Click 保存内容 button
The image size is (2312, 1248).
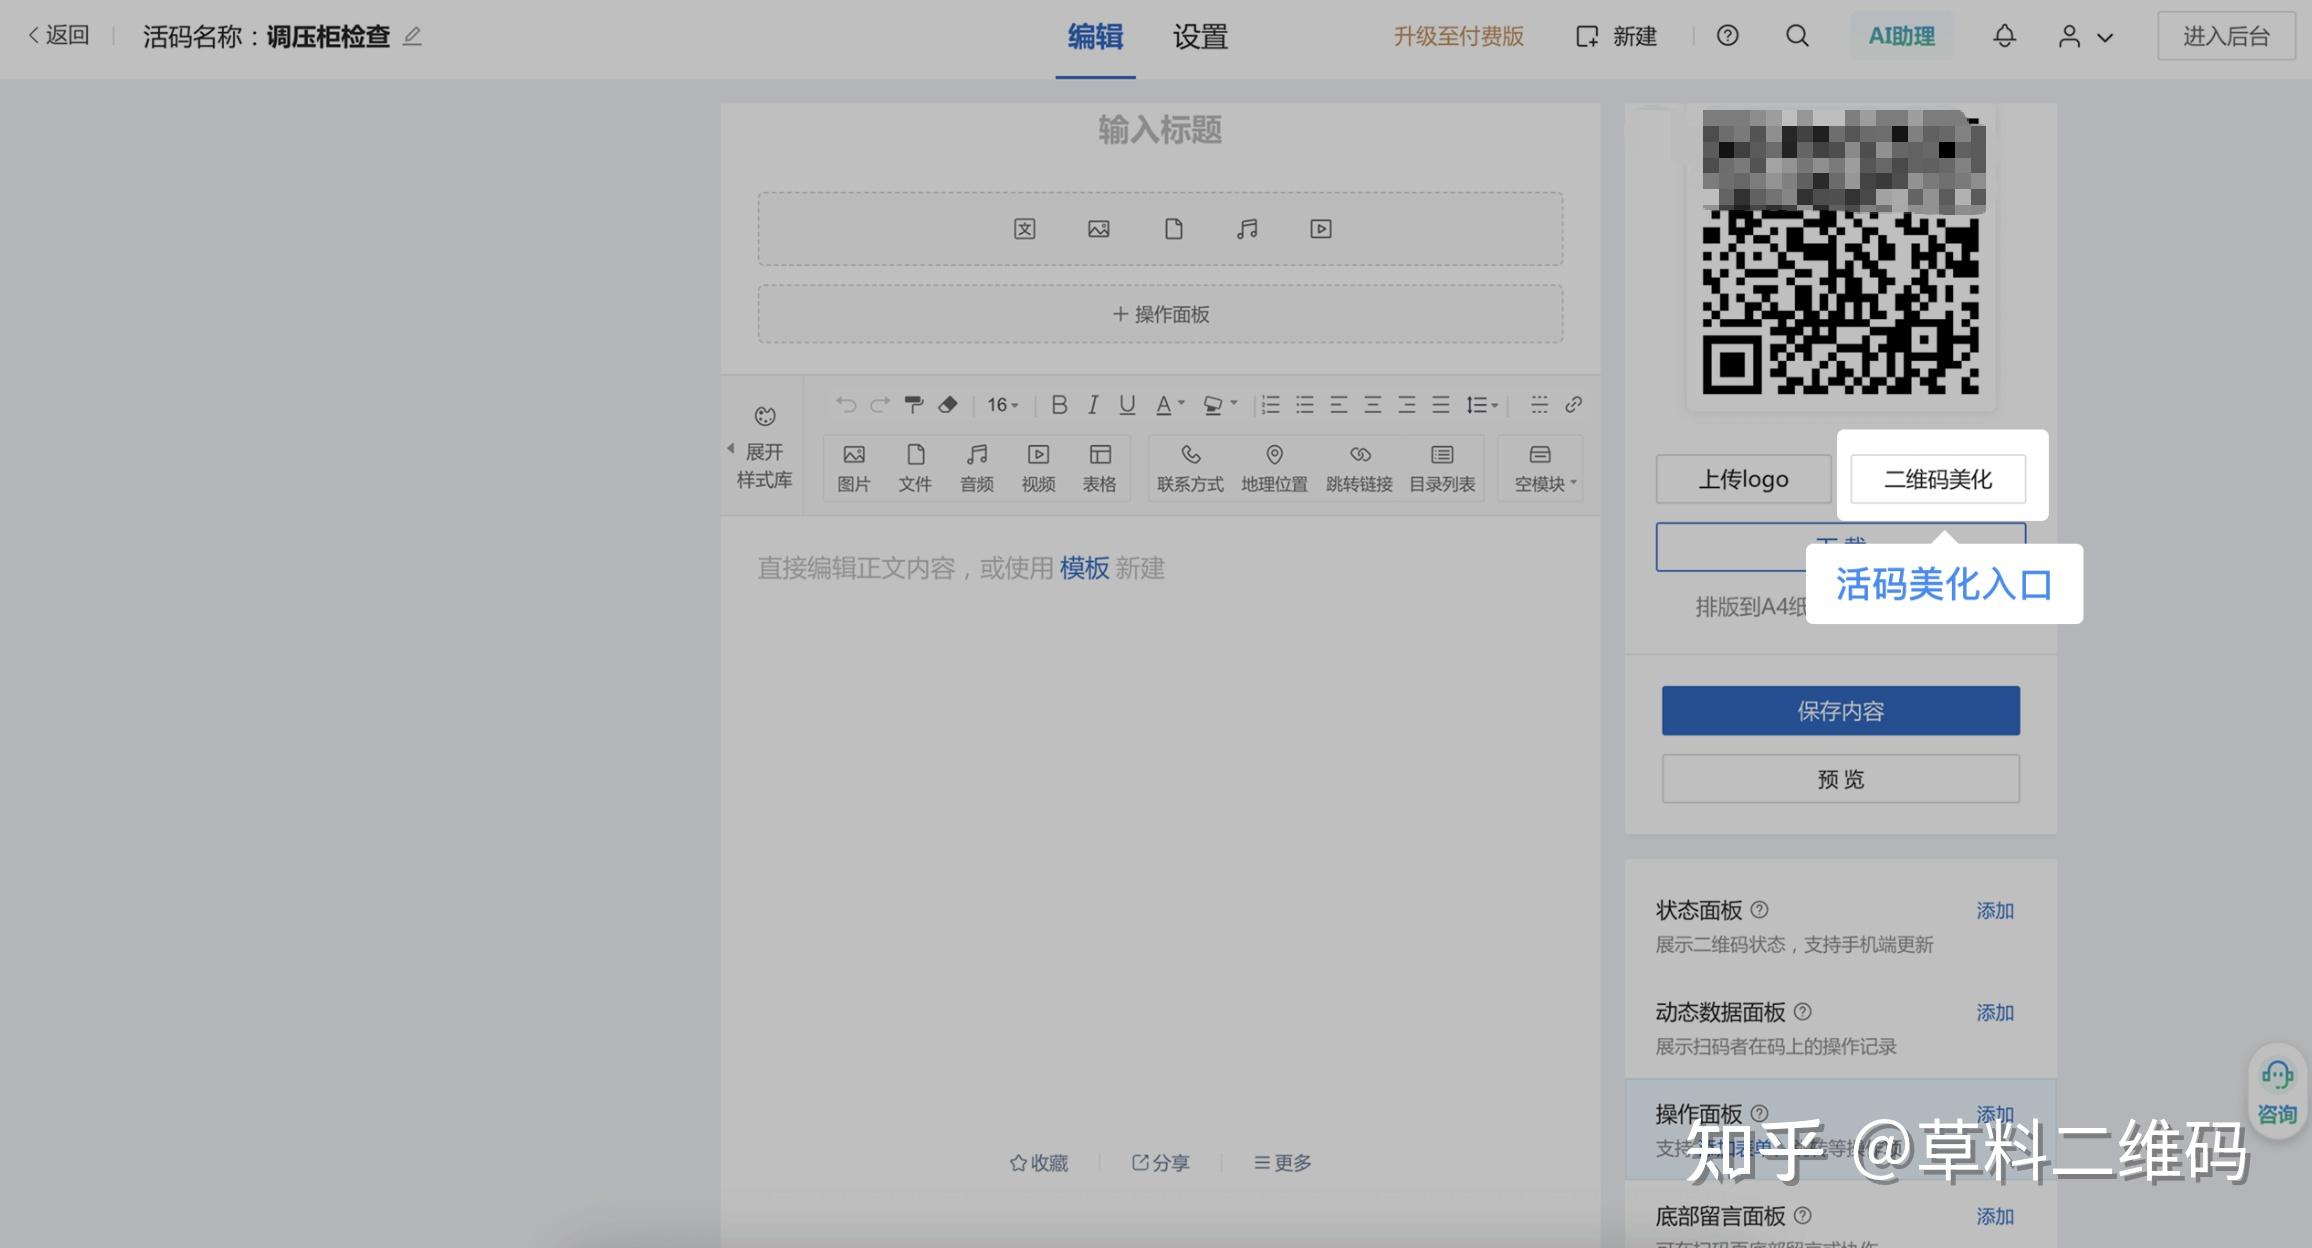tap(1840, 710)
